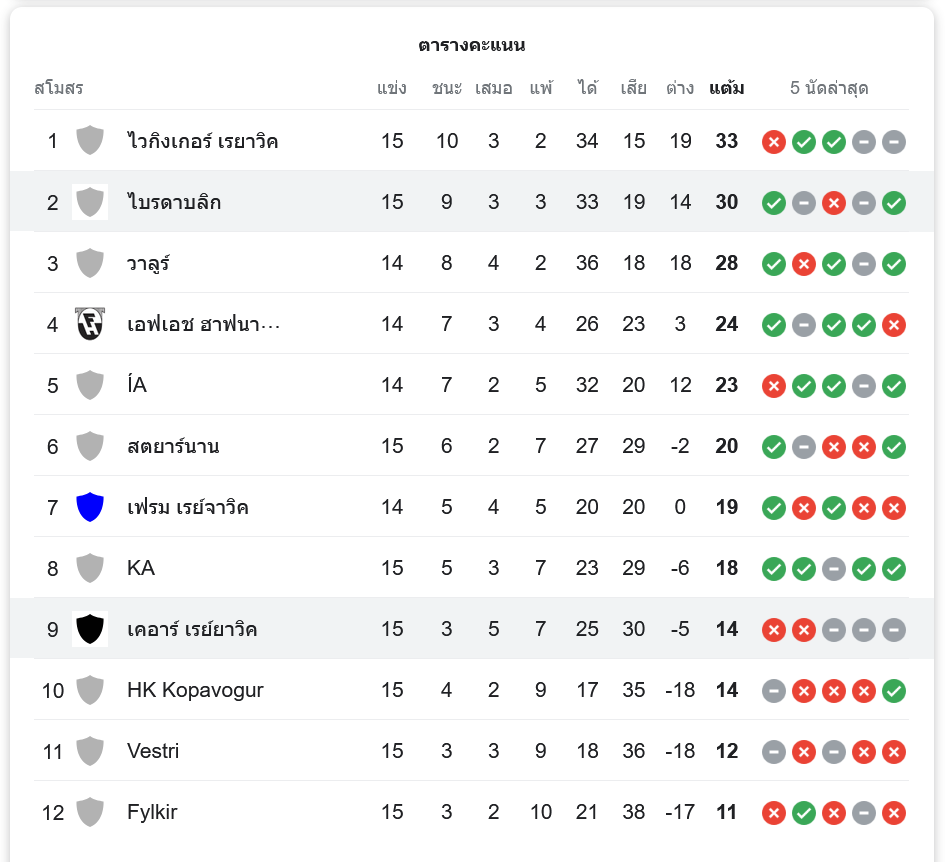Click the grey shield beside Vikingur Reykjavik
The width and height of the screenshot is (945, 862).
[90, 141]
